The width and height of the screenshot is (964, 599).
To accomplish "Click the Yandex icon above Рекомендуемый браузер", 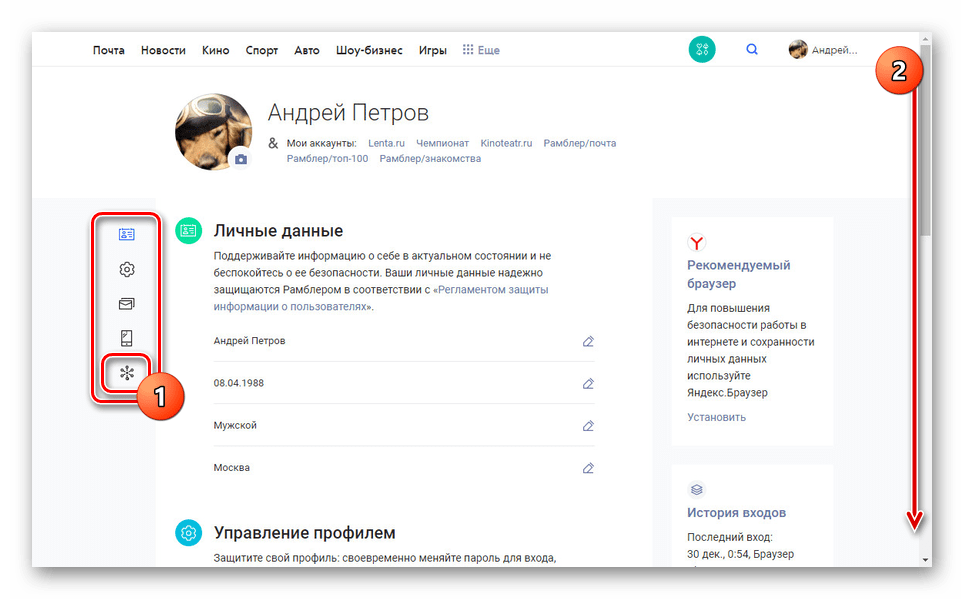I will [696, 241].
